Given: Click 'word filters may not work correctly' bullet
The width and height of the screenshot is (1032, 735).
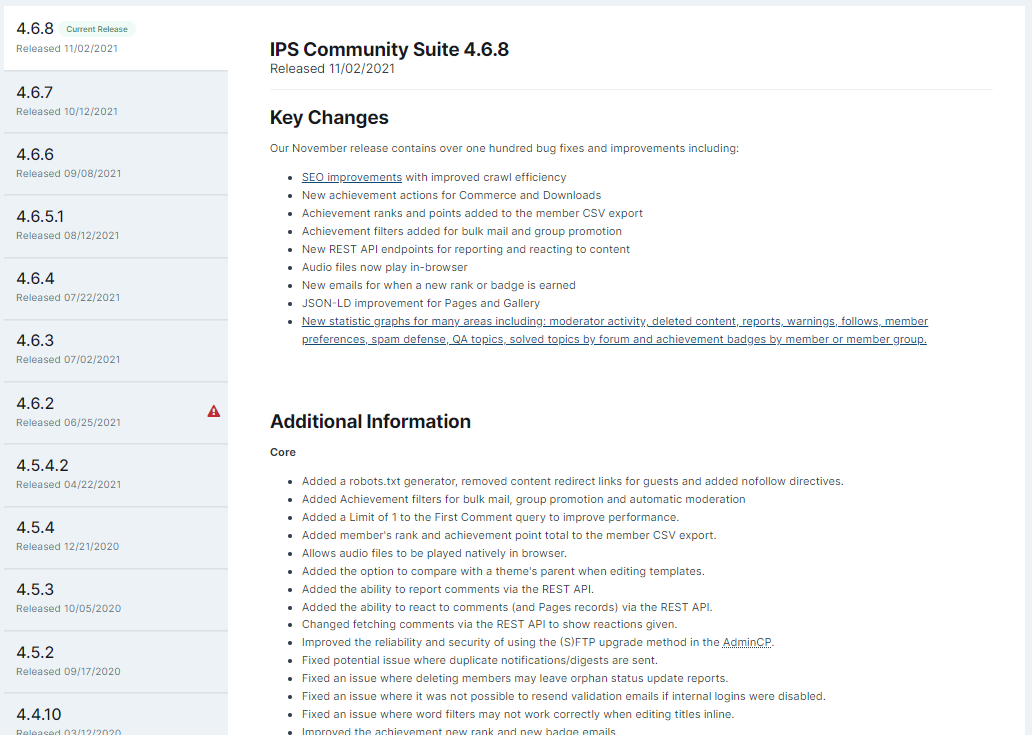Looking at the screenshot, I should click(518, 714).
